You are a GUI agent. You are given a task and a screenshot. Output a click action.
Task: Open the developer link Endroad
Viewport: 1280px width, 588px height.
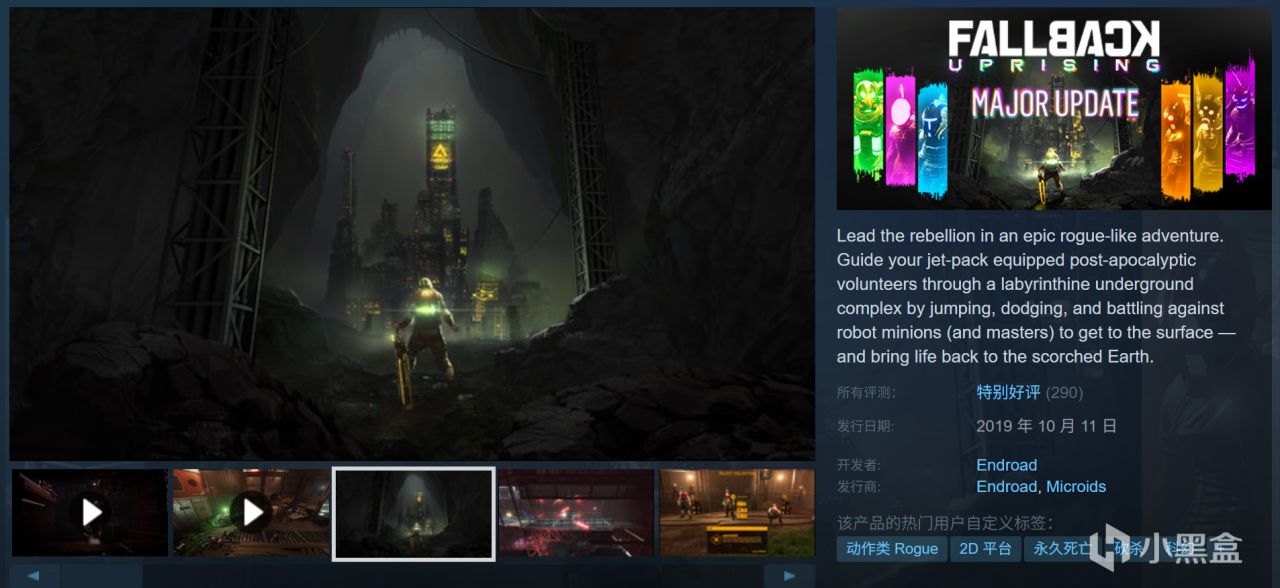[x=1006, y=464]
